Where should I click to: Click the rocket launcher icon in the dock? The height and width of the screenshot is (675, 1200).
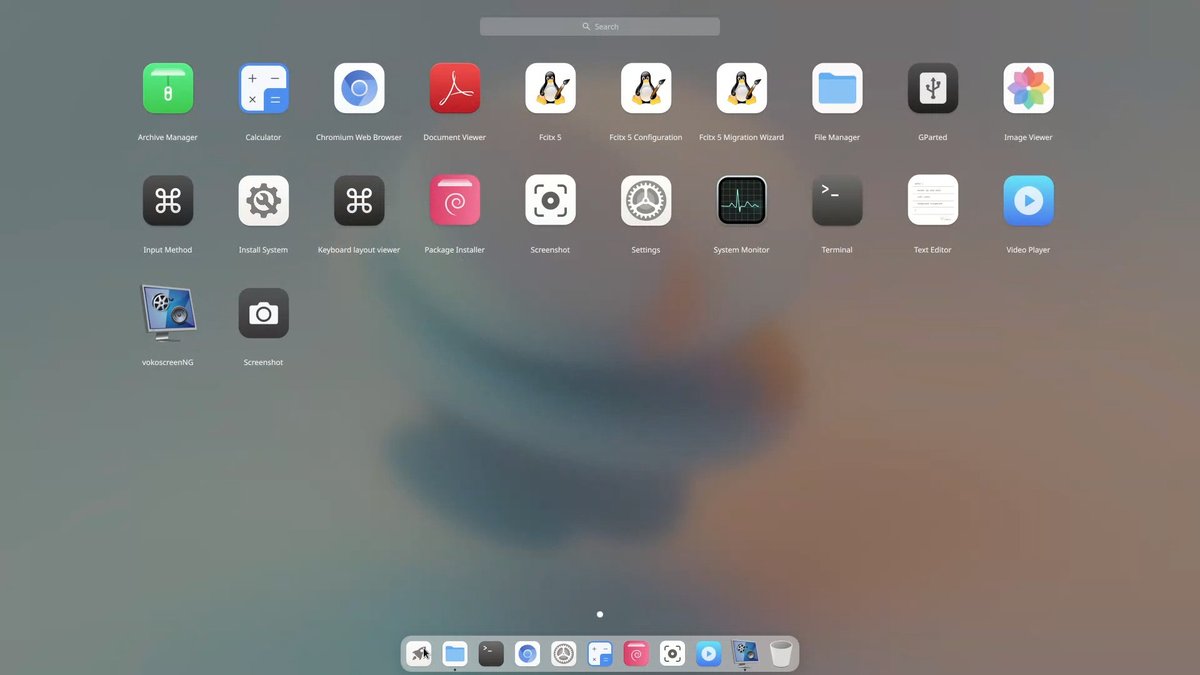[419, 654]
